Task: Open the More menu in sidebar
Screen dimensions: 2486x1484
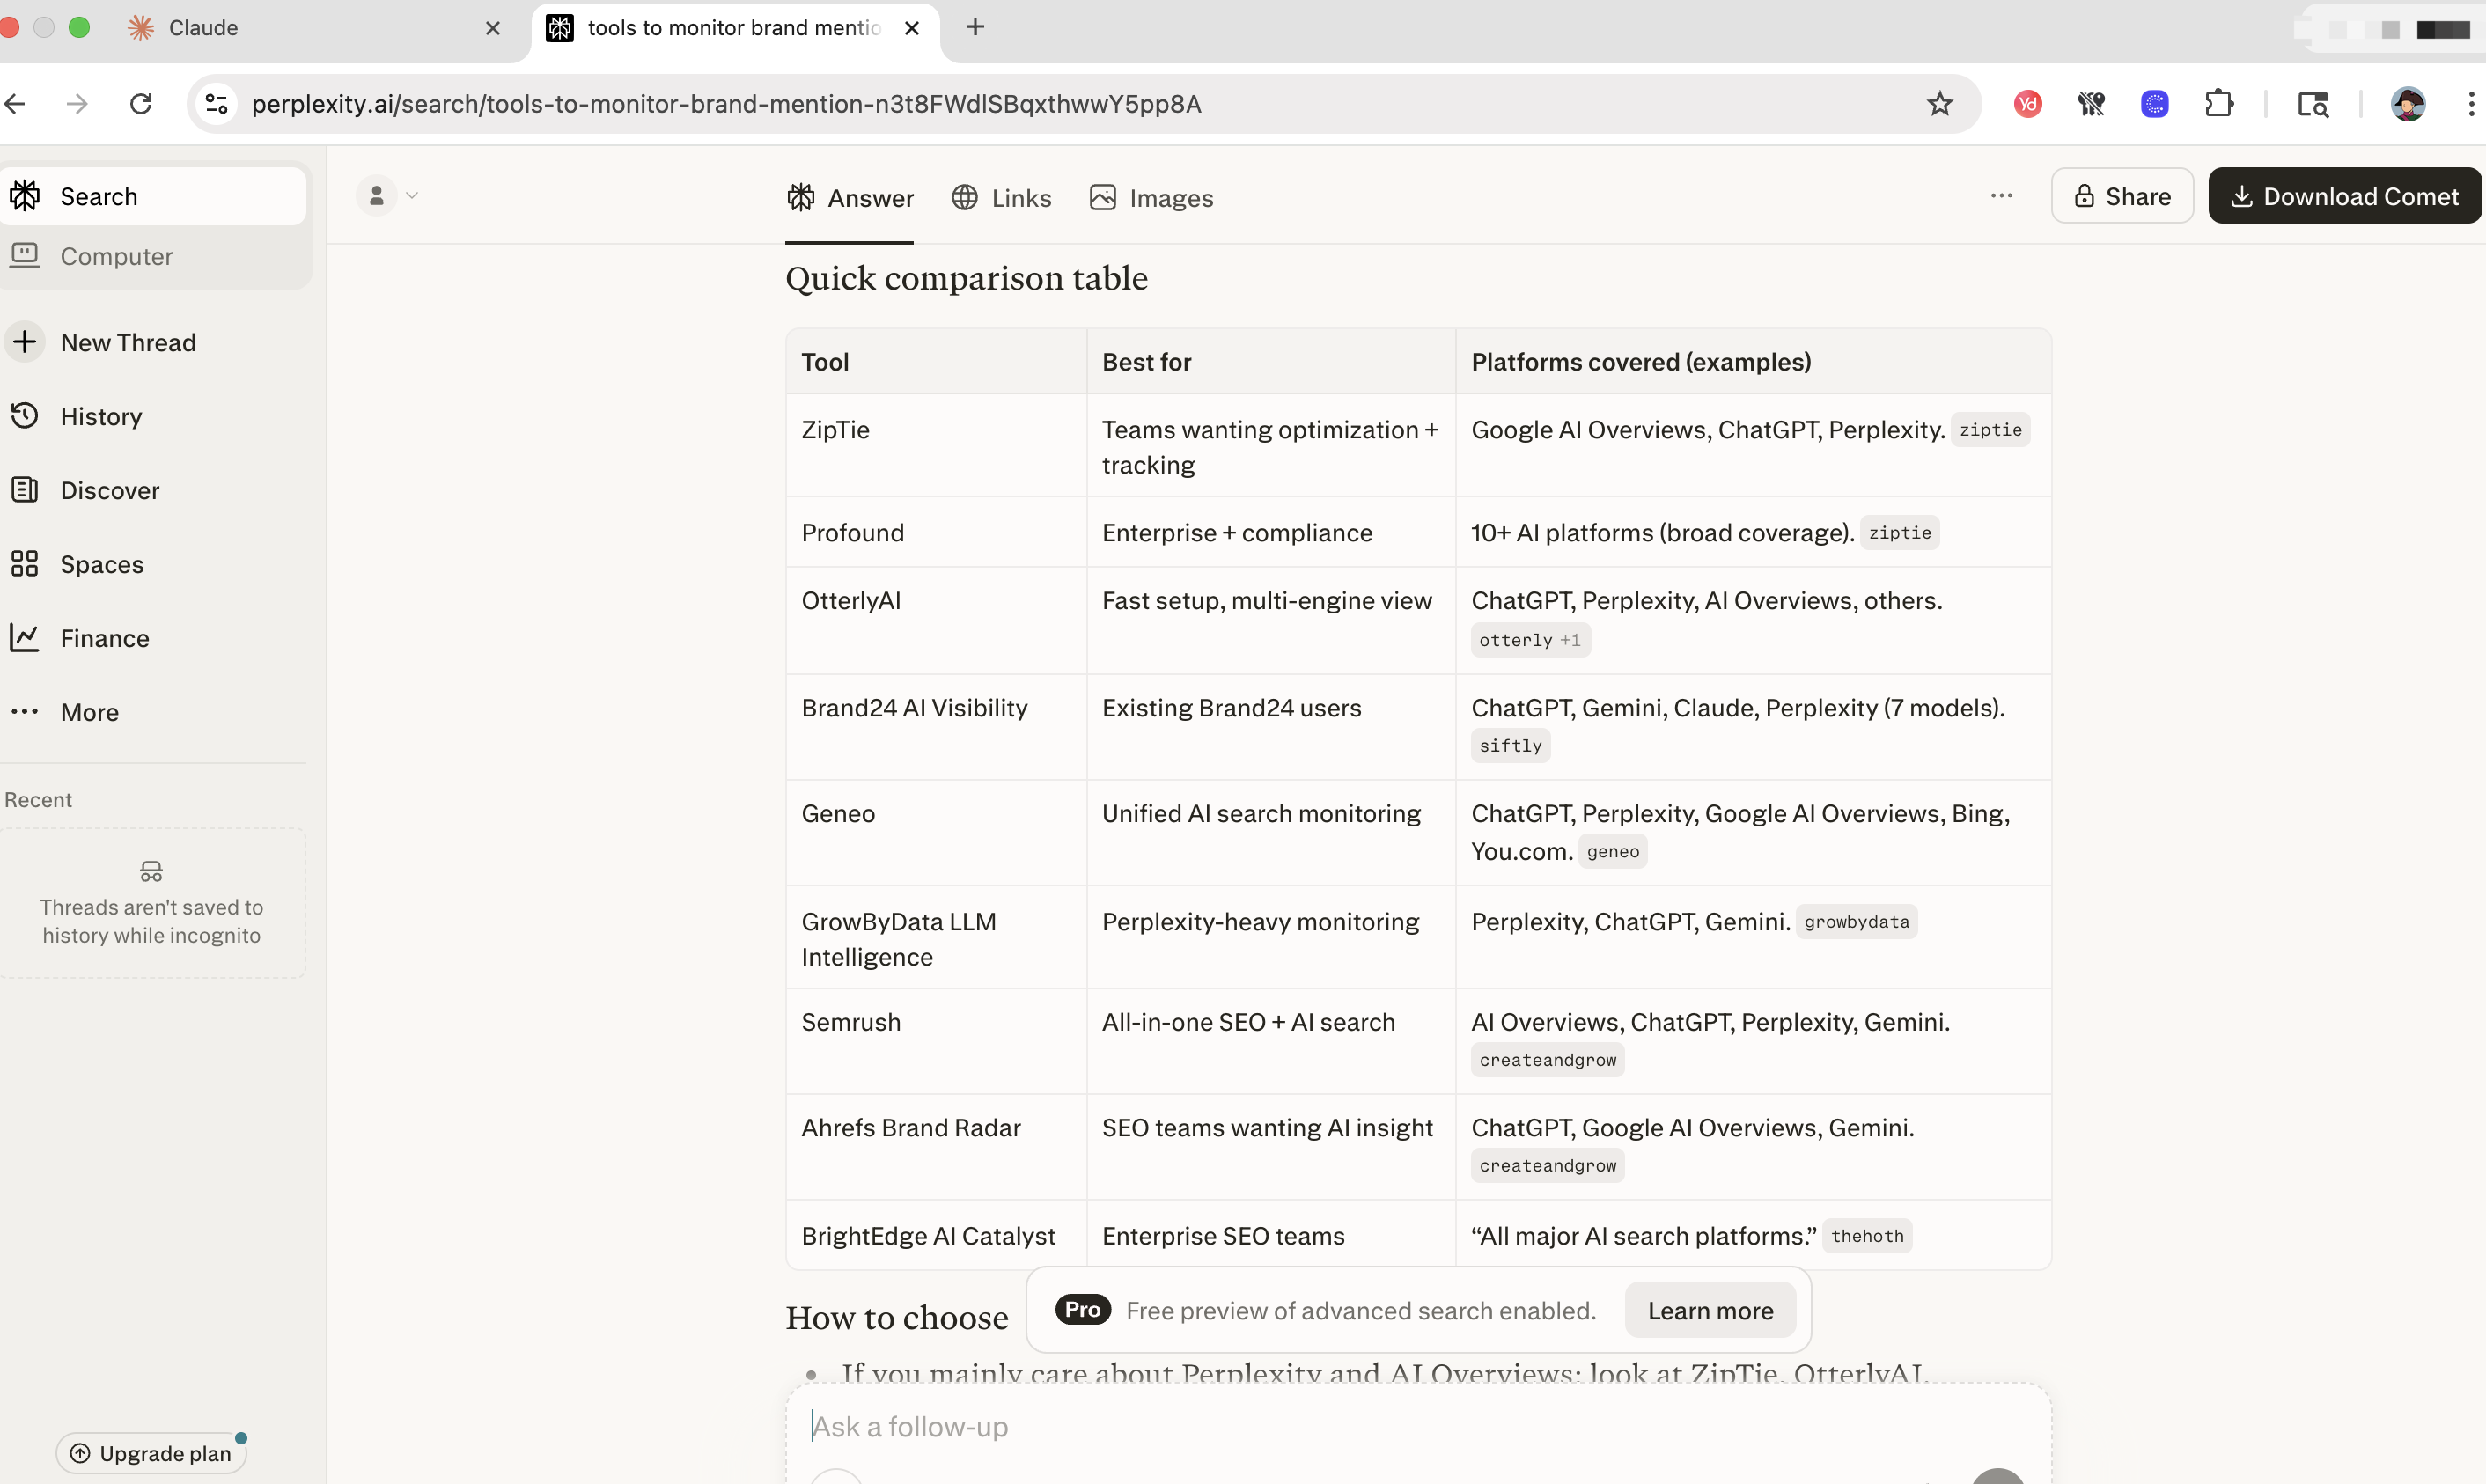Action: point(89,711)
